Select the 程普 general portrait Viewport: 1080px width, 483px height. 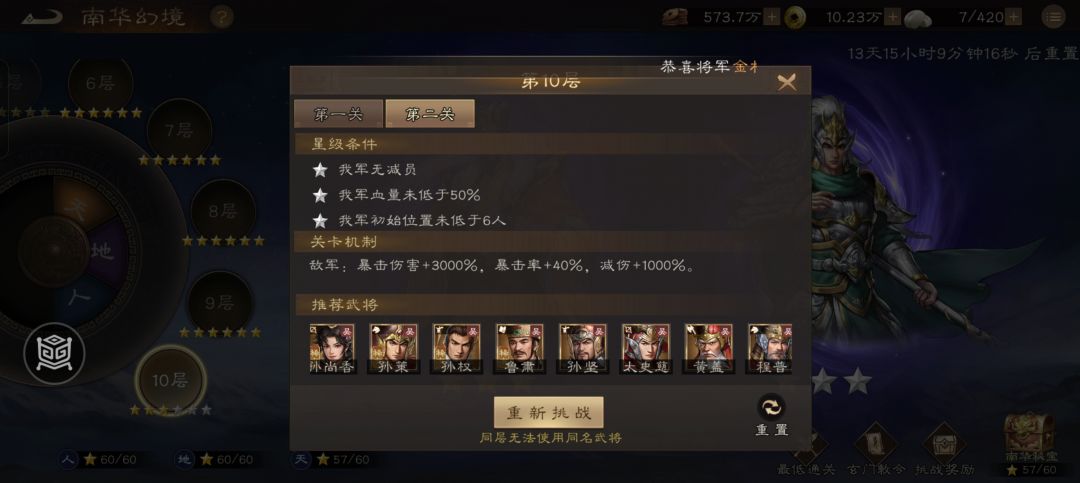tap(770, 349)
